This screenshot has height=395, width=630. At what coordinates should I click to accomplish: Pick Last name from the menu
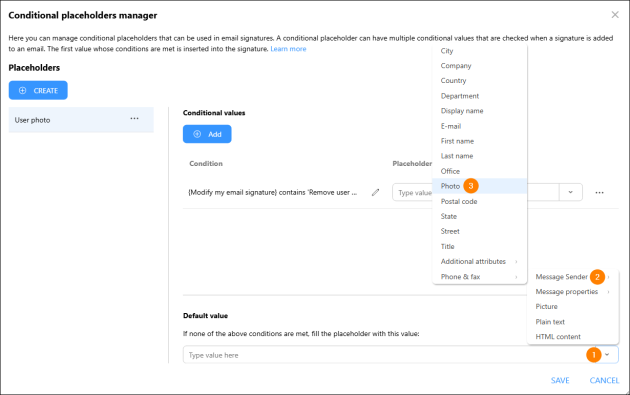[x=479, y=156]
